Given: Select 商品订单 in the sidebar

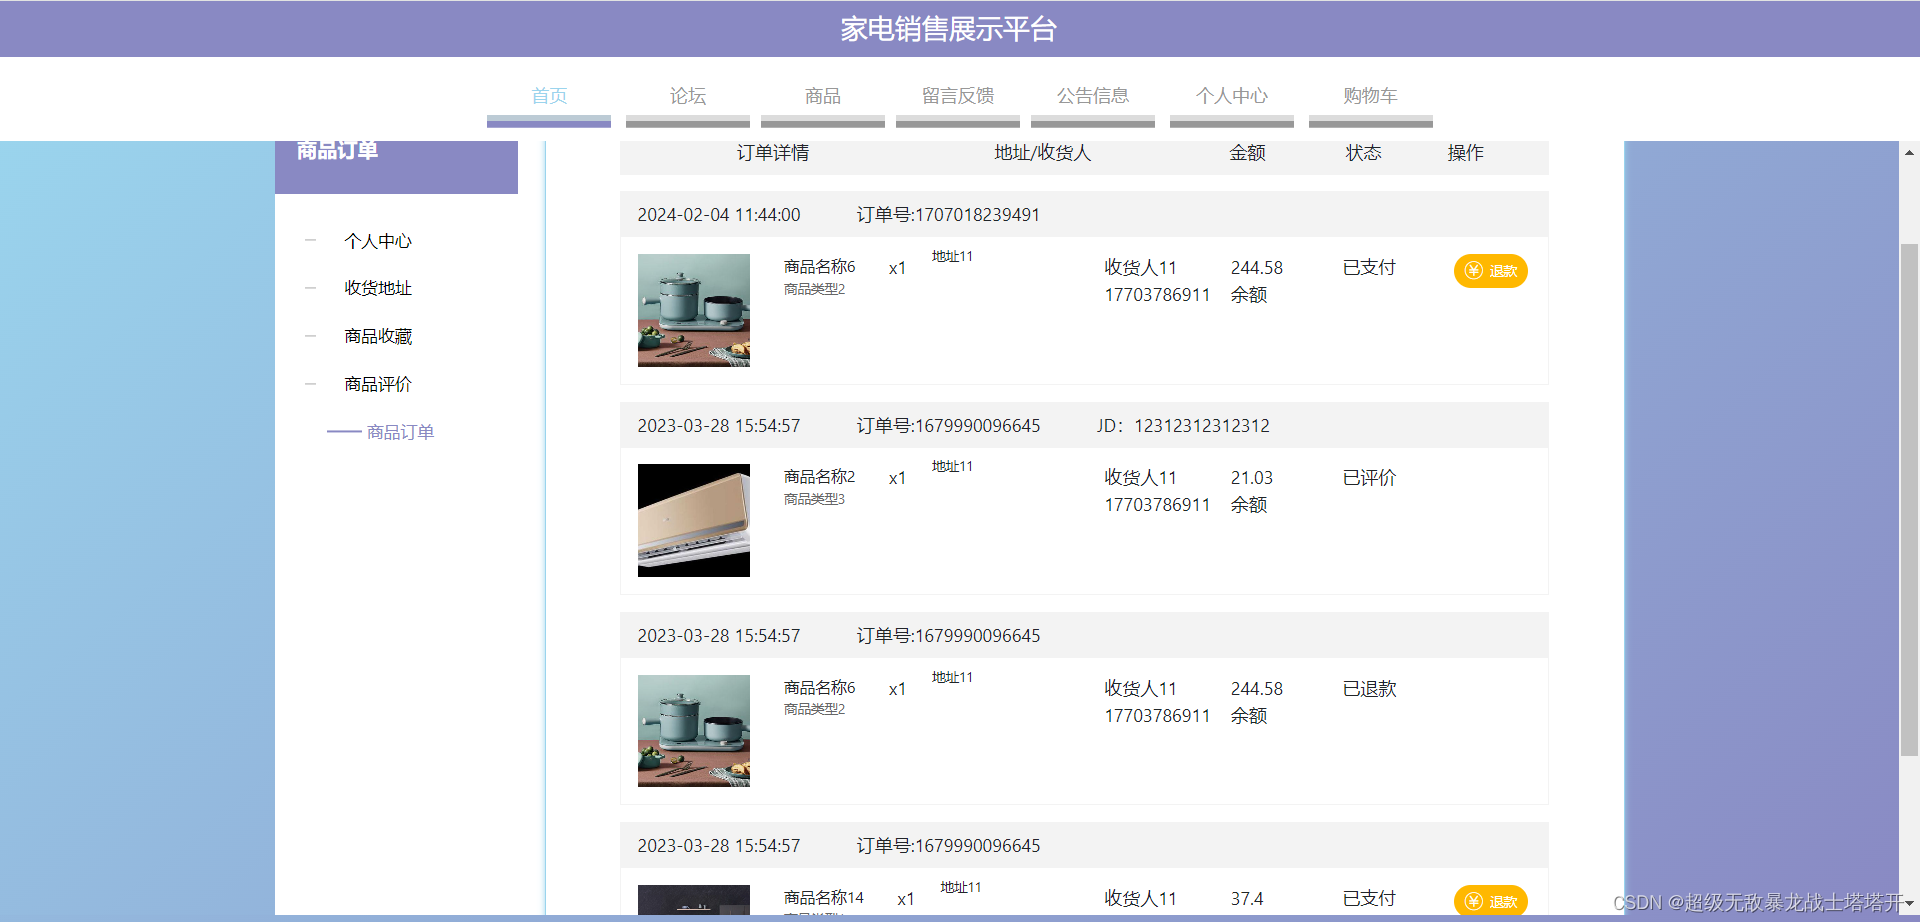Looking at the screenshot, I should (x=400, y=432).
